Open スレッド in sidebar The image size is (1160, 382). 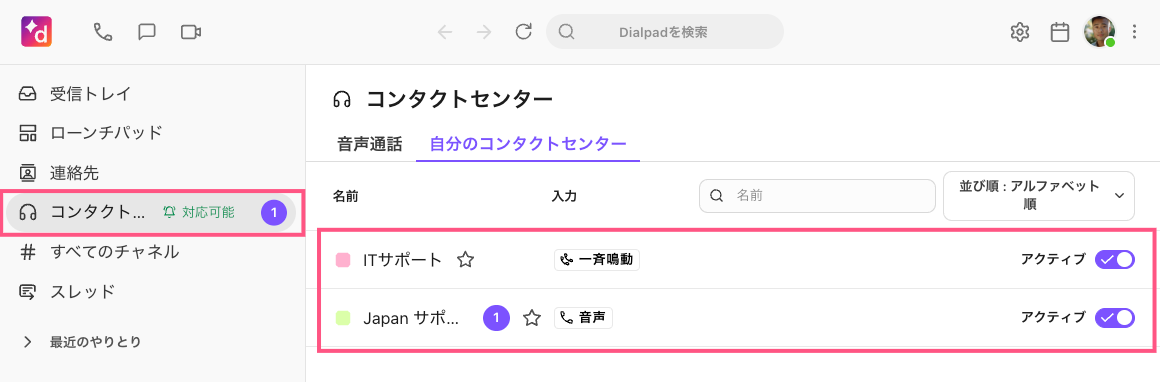click(x=82, y=292)
